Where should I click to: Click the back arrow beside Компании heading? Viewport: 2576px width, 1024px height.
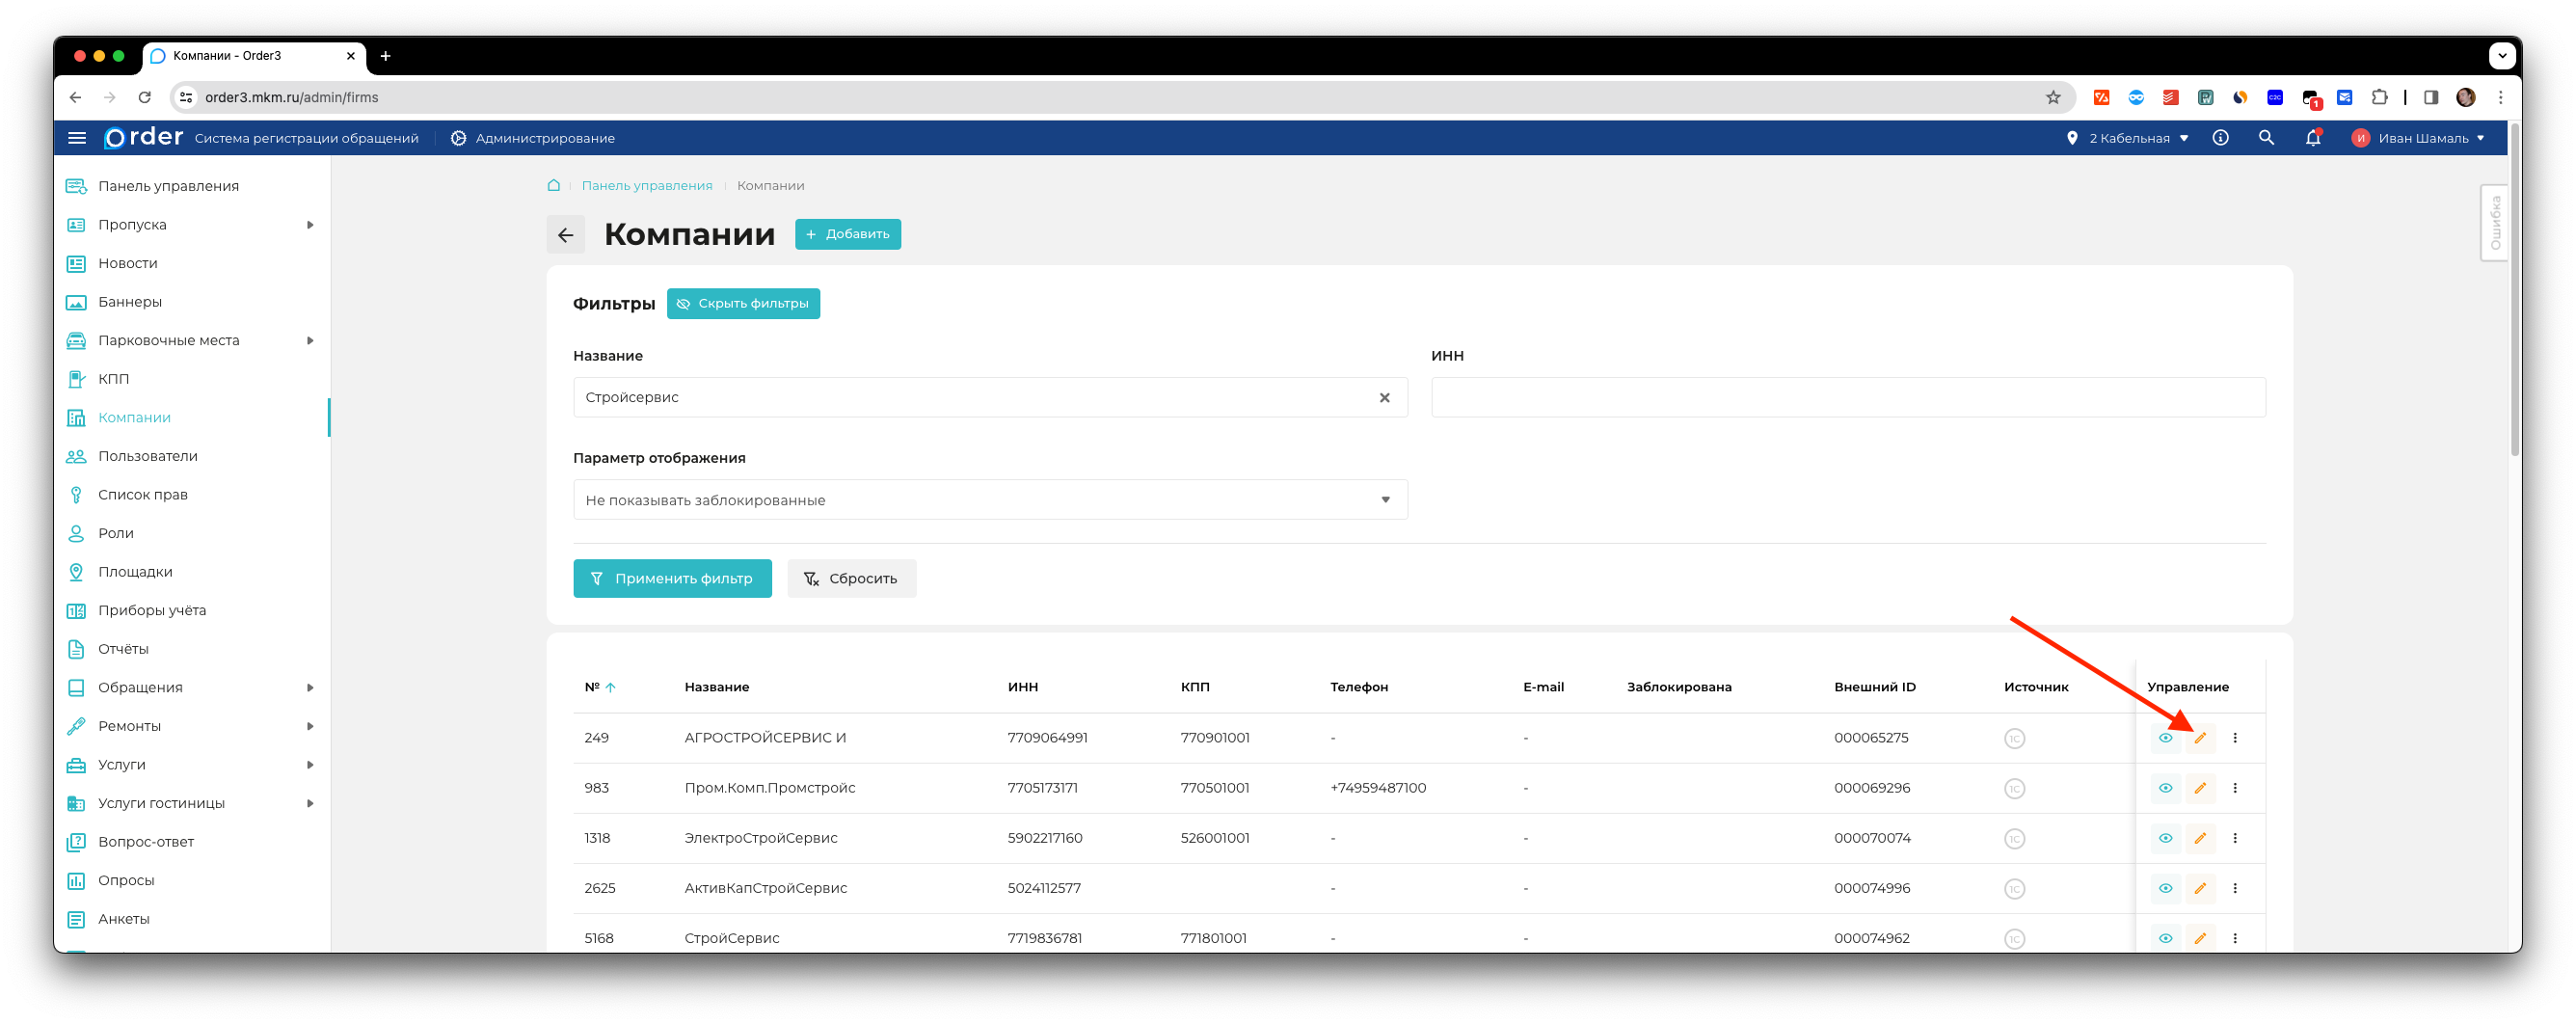[565, 235]
